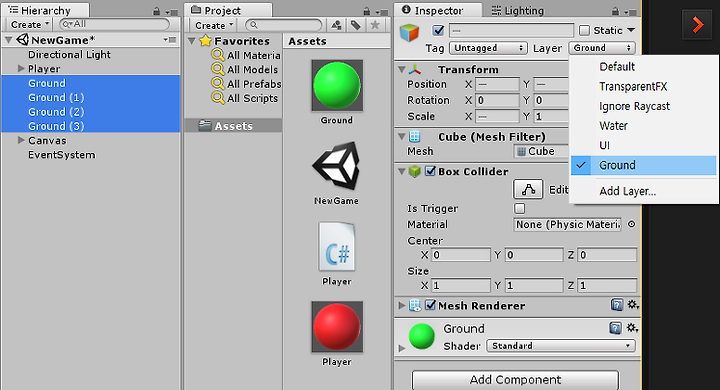Click the GameObject name field in Inspector
Screen dimensions: 720x390
tap(511, 30)
